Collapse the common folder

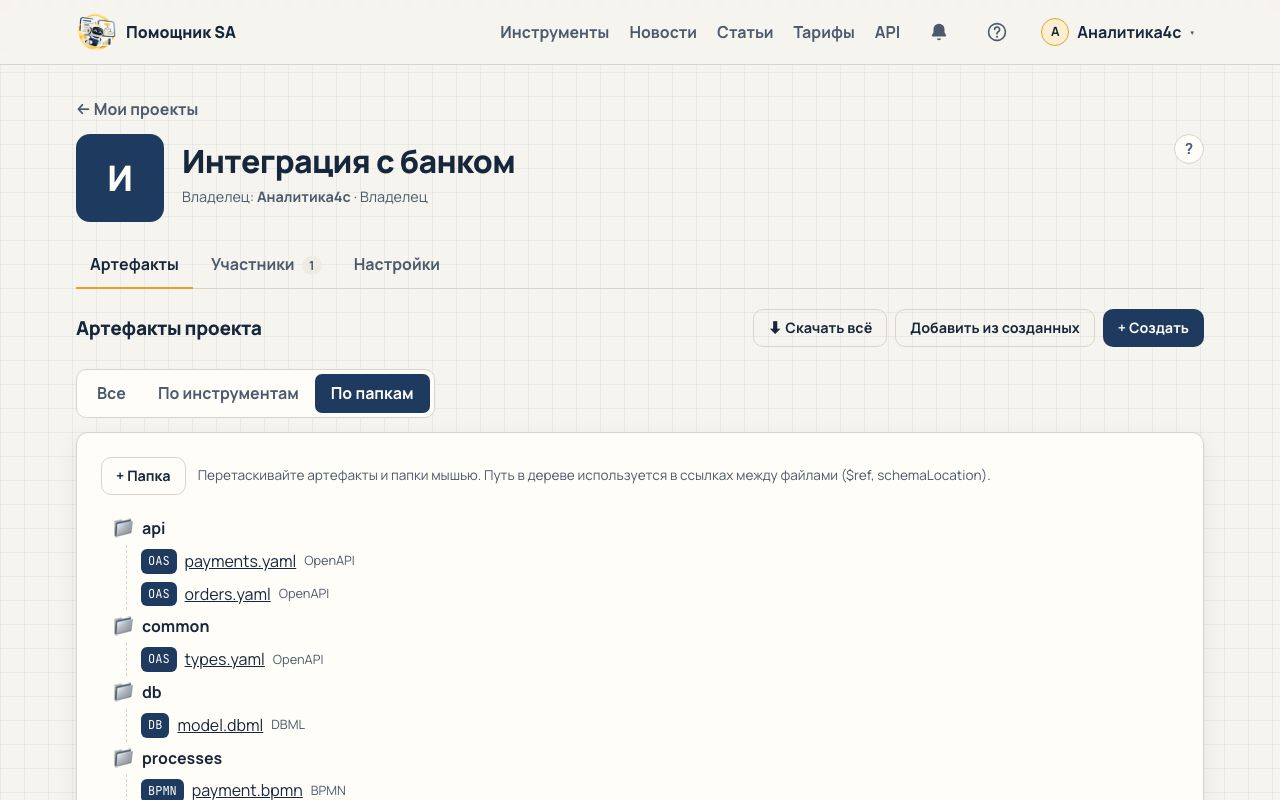click(x=176, y=626)
